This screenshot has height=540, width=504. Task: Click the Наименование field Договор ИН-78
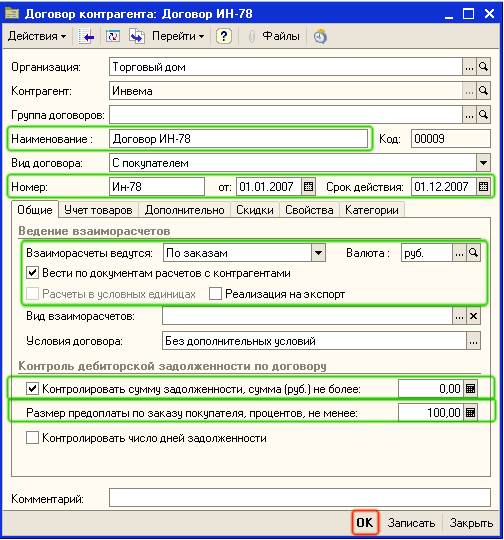[x=238, y=139]
